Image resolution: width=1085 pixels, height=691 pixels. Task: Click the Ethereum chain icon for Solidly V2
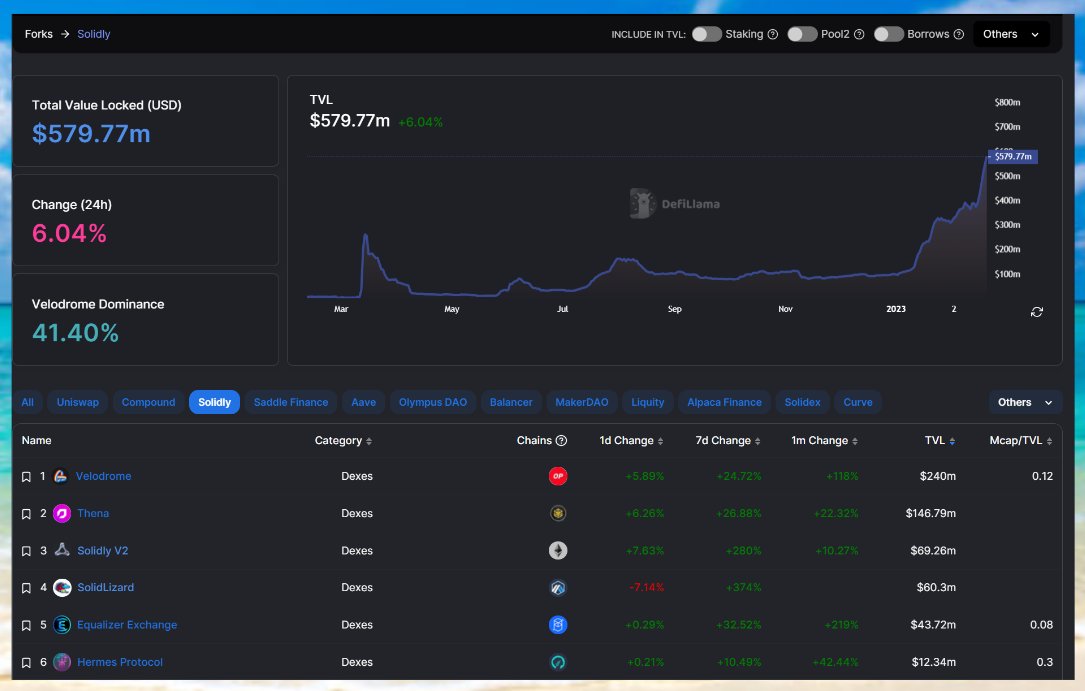point(558,551)
